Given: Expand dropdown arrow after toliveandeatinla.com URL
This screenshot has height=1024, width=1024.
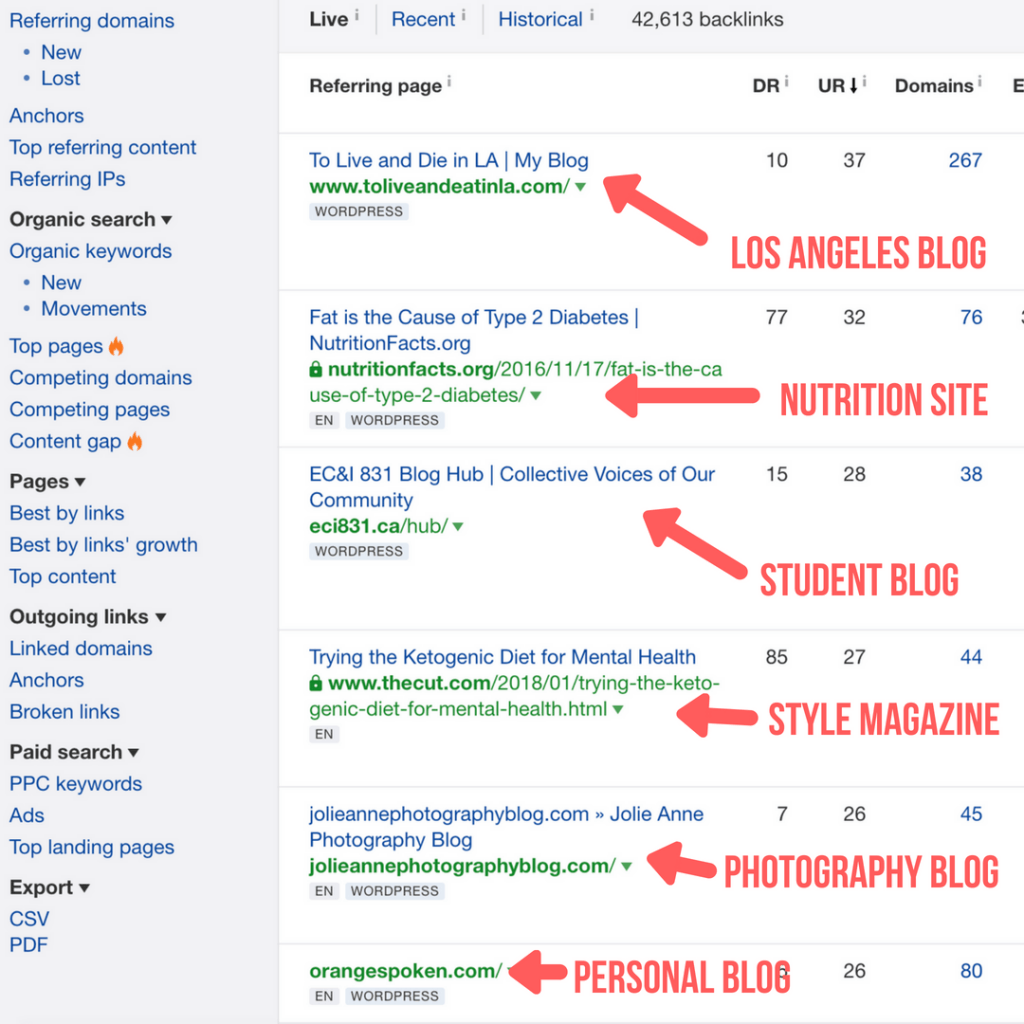Looking at the screenshot, I should (x=580, y=187).
